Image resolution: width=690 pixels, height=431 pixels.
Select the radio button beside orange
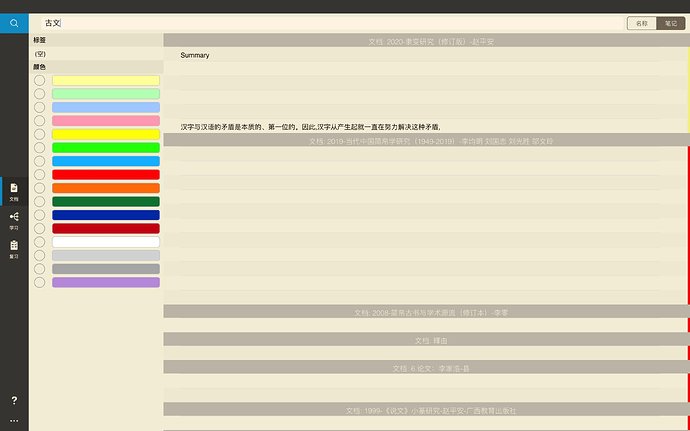40,188
